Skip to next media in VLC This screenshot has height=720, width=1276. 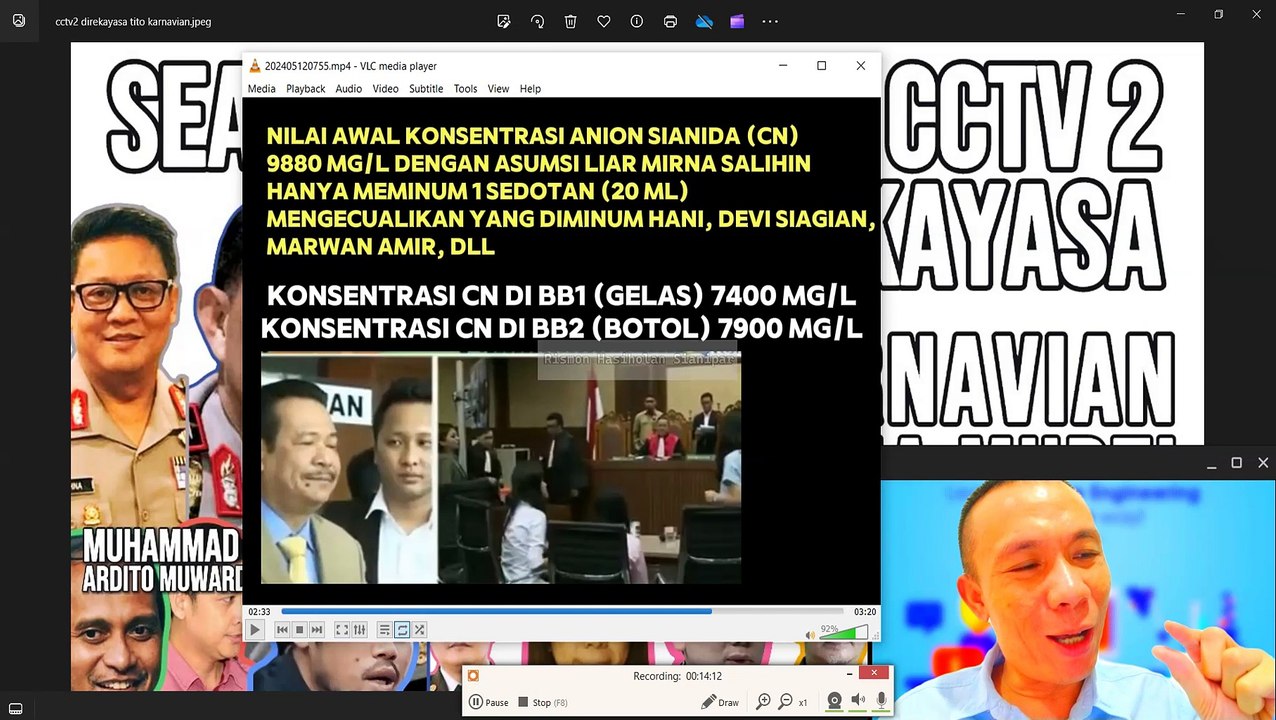(x=317, y=630)
